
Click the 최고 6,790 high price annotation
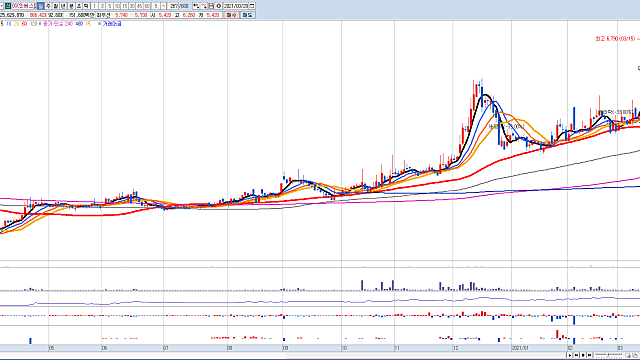[616, 39]
